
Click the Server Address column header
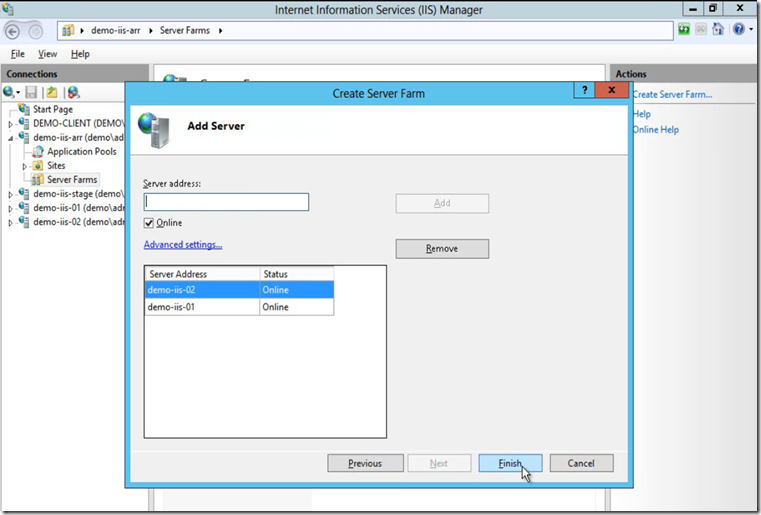pyautogui.click(x=202, y=274)
